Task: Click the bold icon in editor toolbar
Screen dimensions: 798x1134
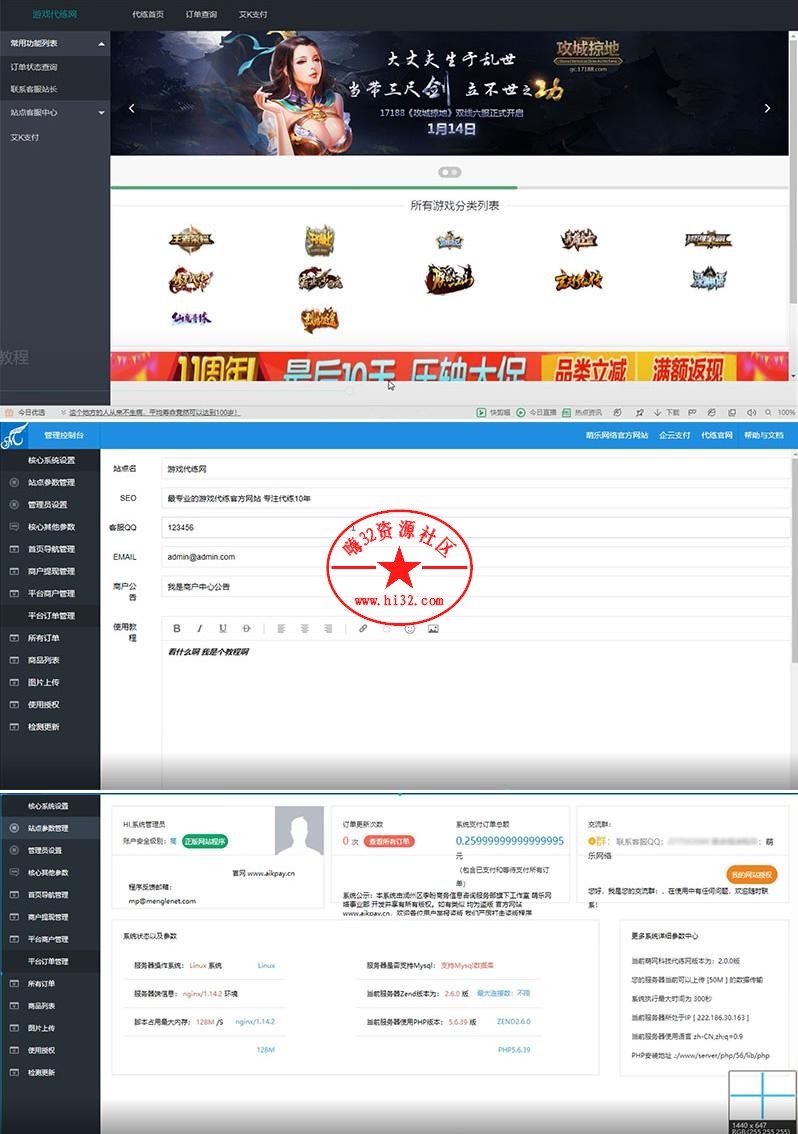Action: pos(177,629)
